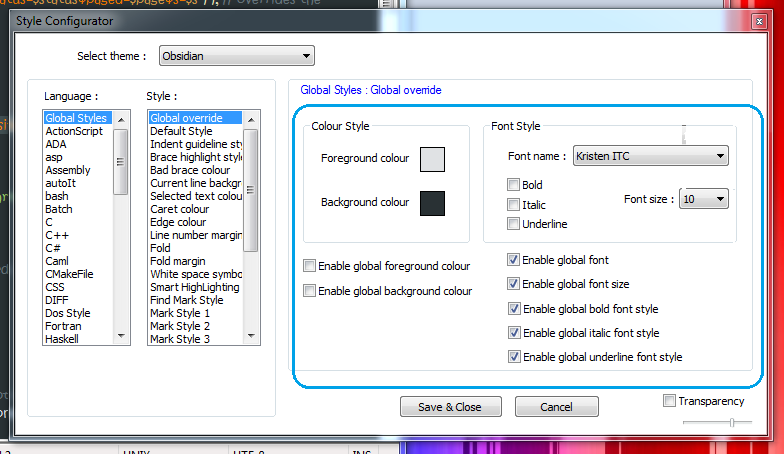This screenshot has height=454, width=784.
Task: Click the Background colour swatch
Action: coord(432,203)
